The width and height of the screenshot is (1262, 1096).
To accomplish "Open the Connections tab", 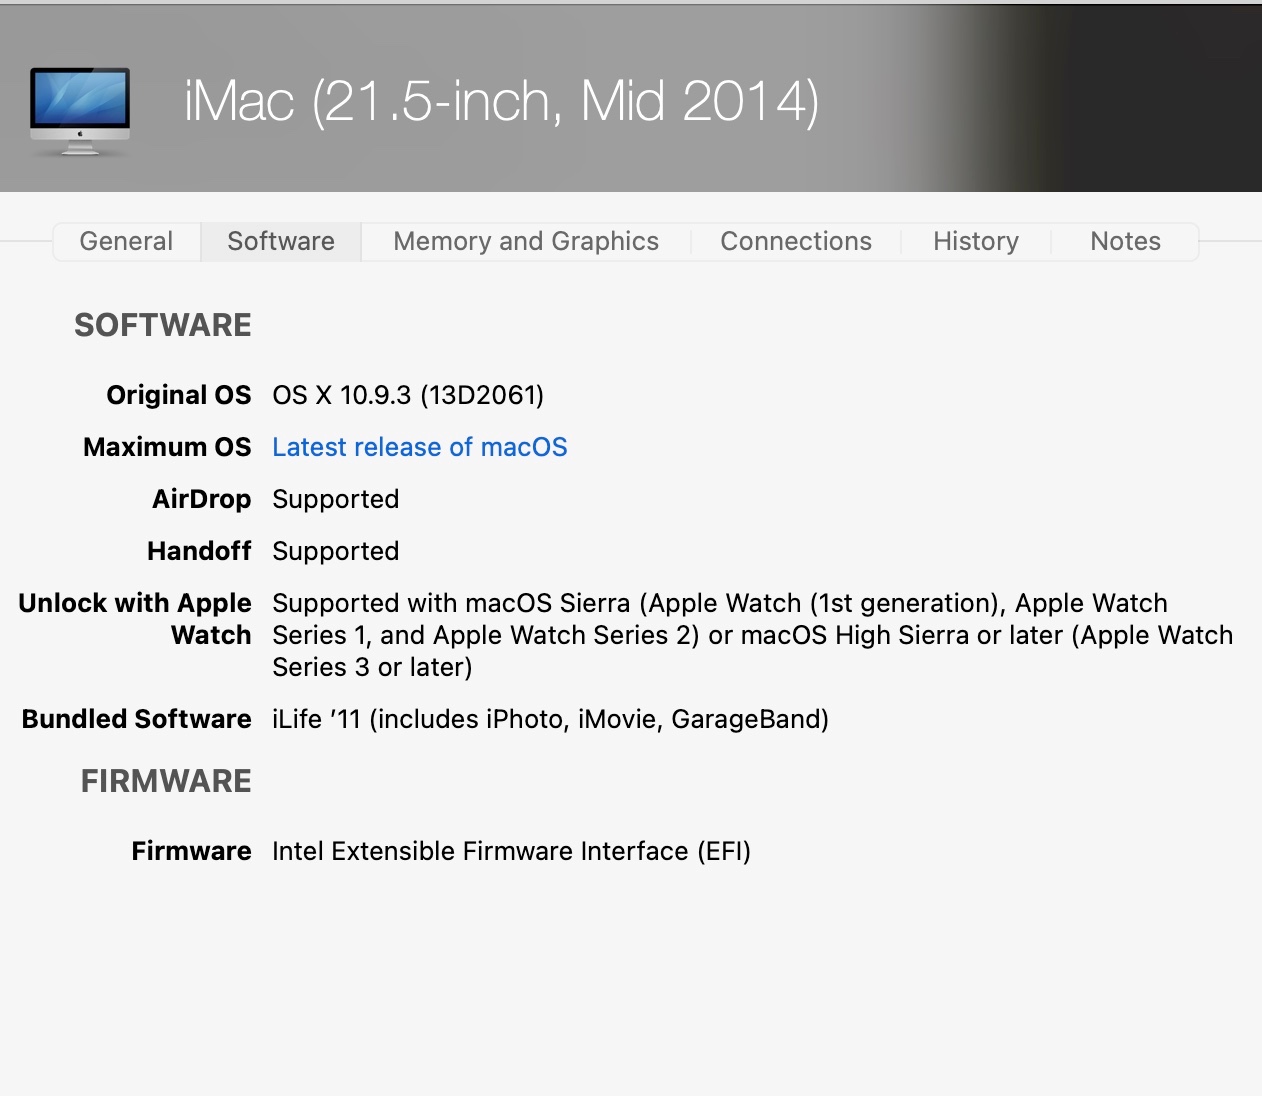I will [x=796, y=241].
